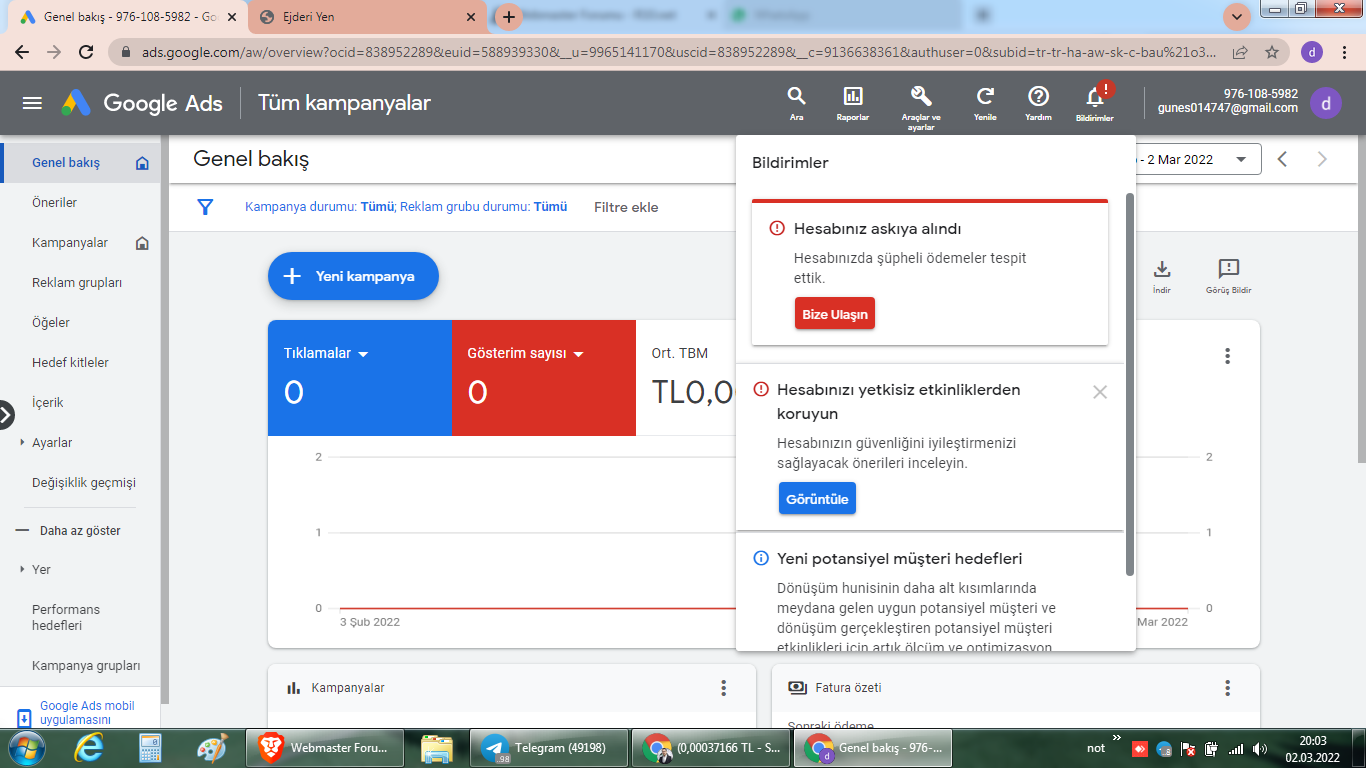This screenshot has height=768, width=1366.
Task: Open Kampanyalar card three-dot menu
Action: tap(724, 688)
